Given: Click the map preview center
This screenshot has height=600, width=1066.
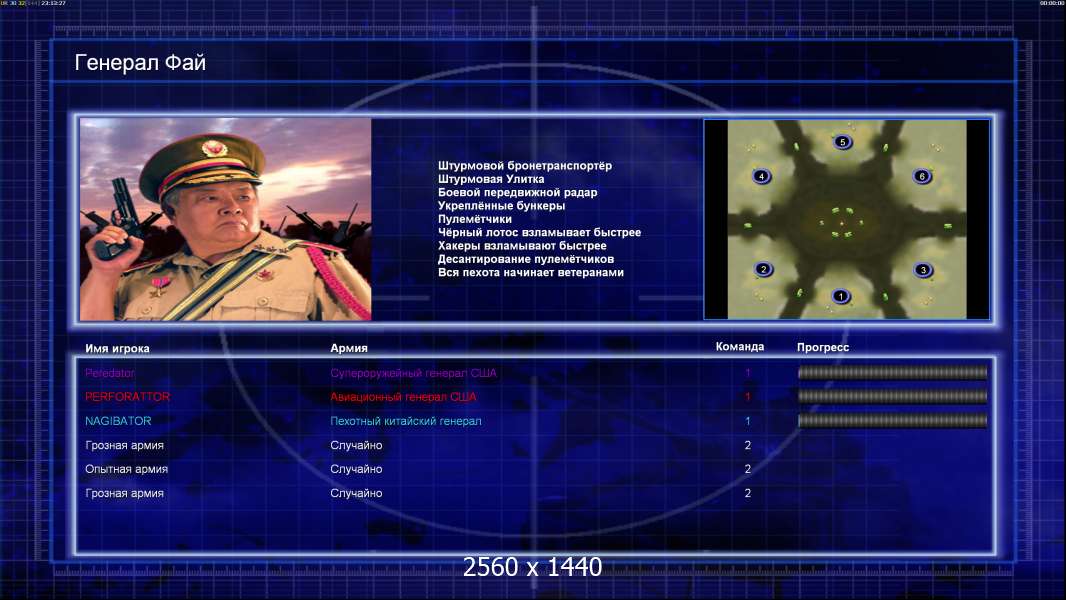Looking at the screenshot, I should coord(846,219).
